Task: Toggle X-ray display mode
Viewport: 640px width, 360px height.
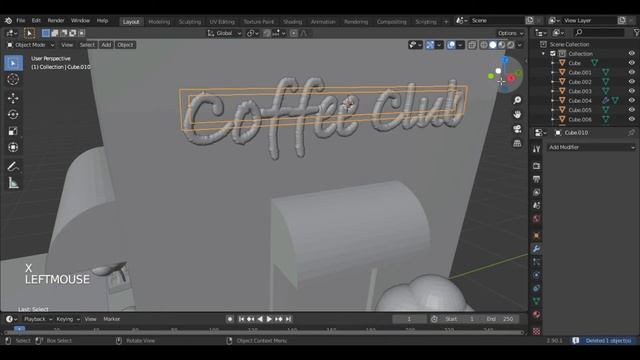Action: pyautogui.click(x=472, y=45)
